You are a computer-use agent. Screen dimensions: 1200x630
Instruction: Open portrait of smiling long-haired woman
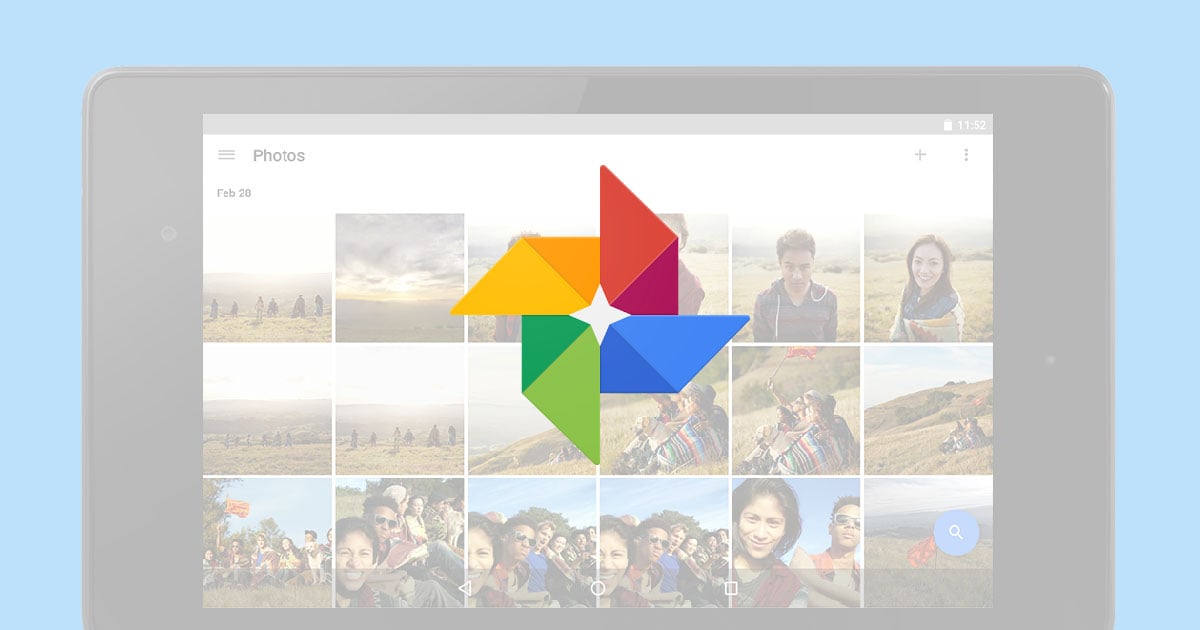(928, 277)
